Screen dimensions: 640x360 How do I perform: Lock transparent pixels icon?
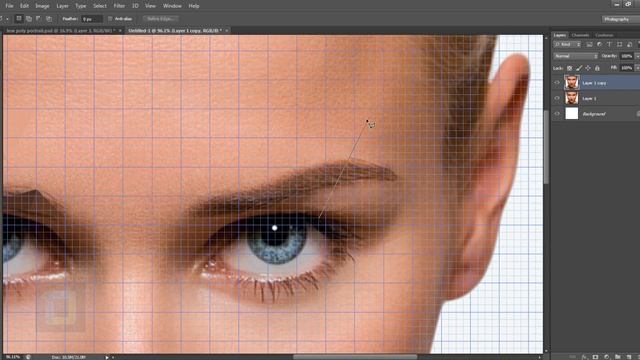(569, 68)
